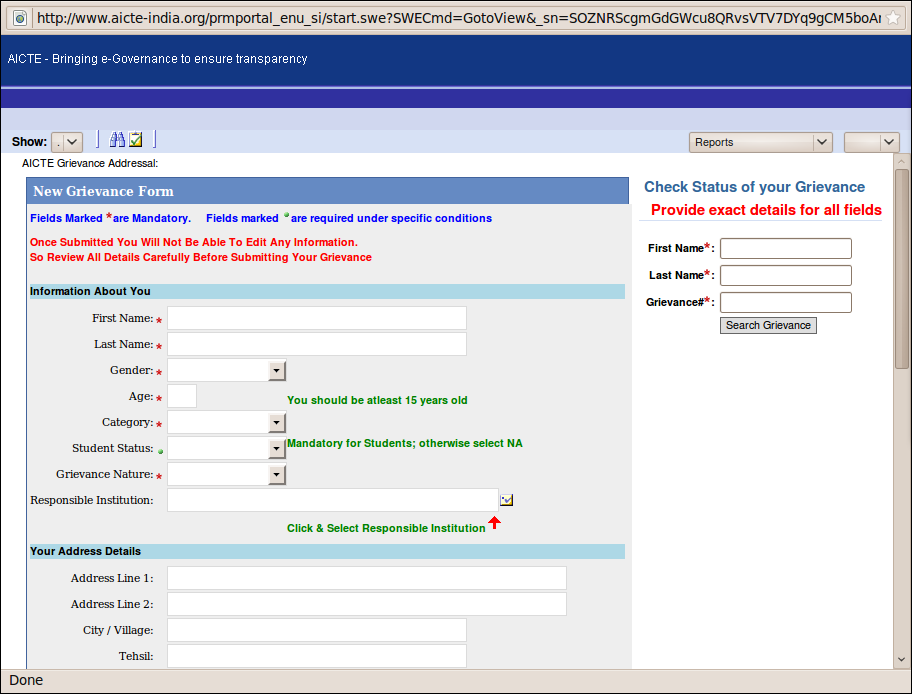Click the green checkmark toolbar icon
Image resolution: width=912 pixels, height=694 pixels.
134,139
